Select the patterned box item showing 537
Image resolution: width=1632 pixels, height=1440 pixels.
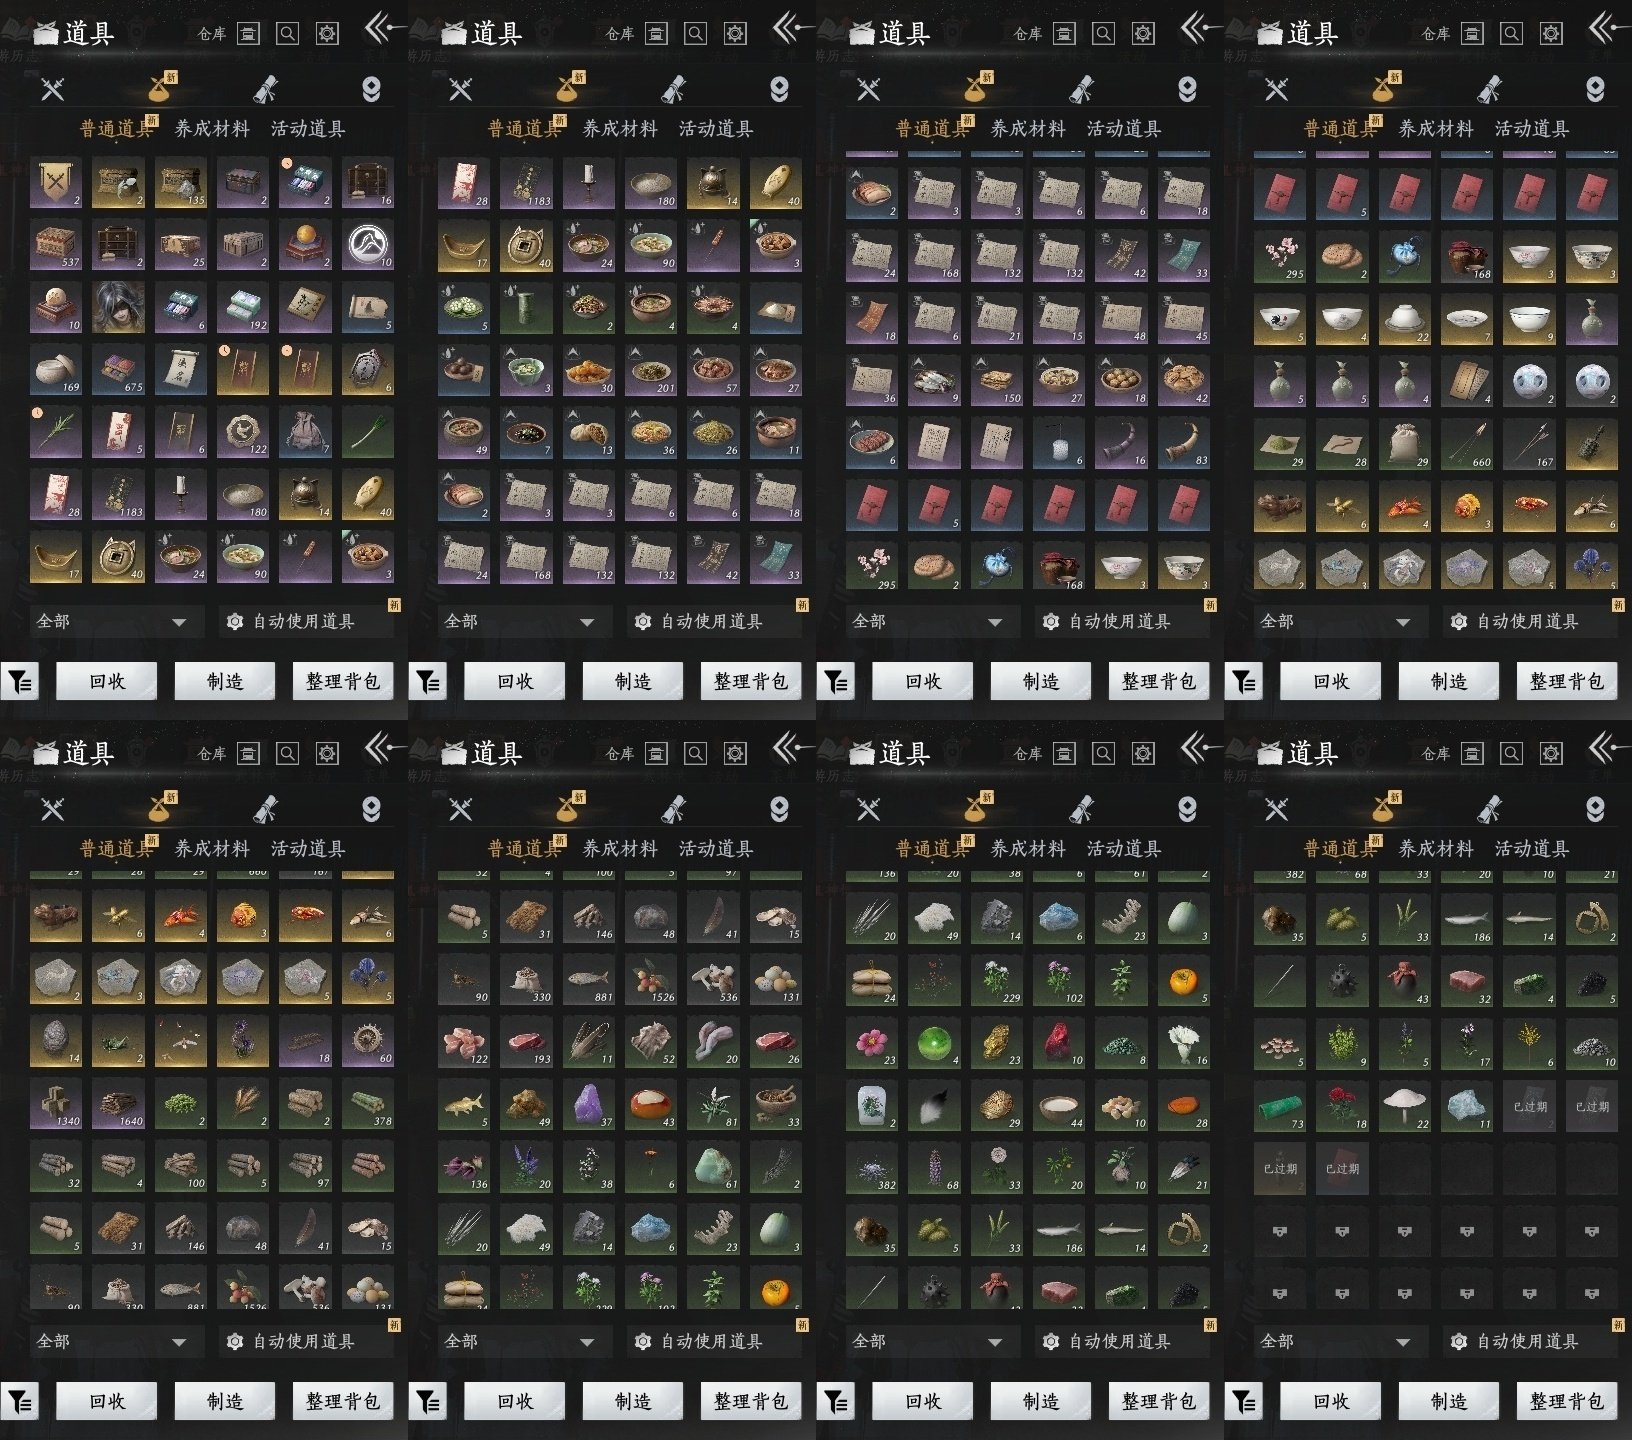click(x=56, y=245)
